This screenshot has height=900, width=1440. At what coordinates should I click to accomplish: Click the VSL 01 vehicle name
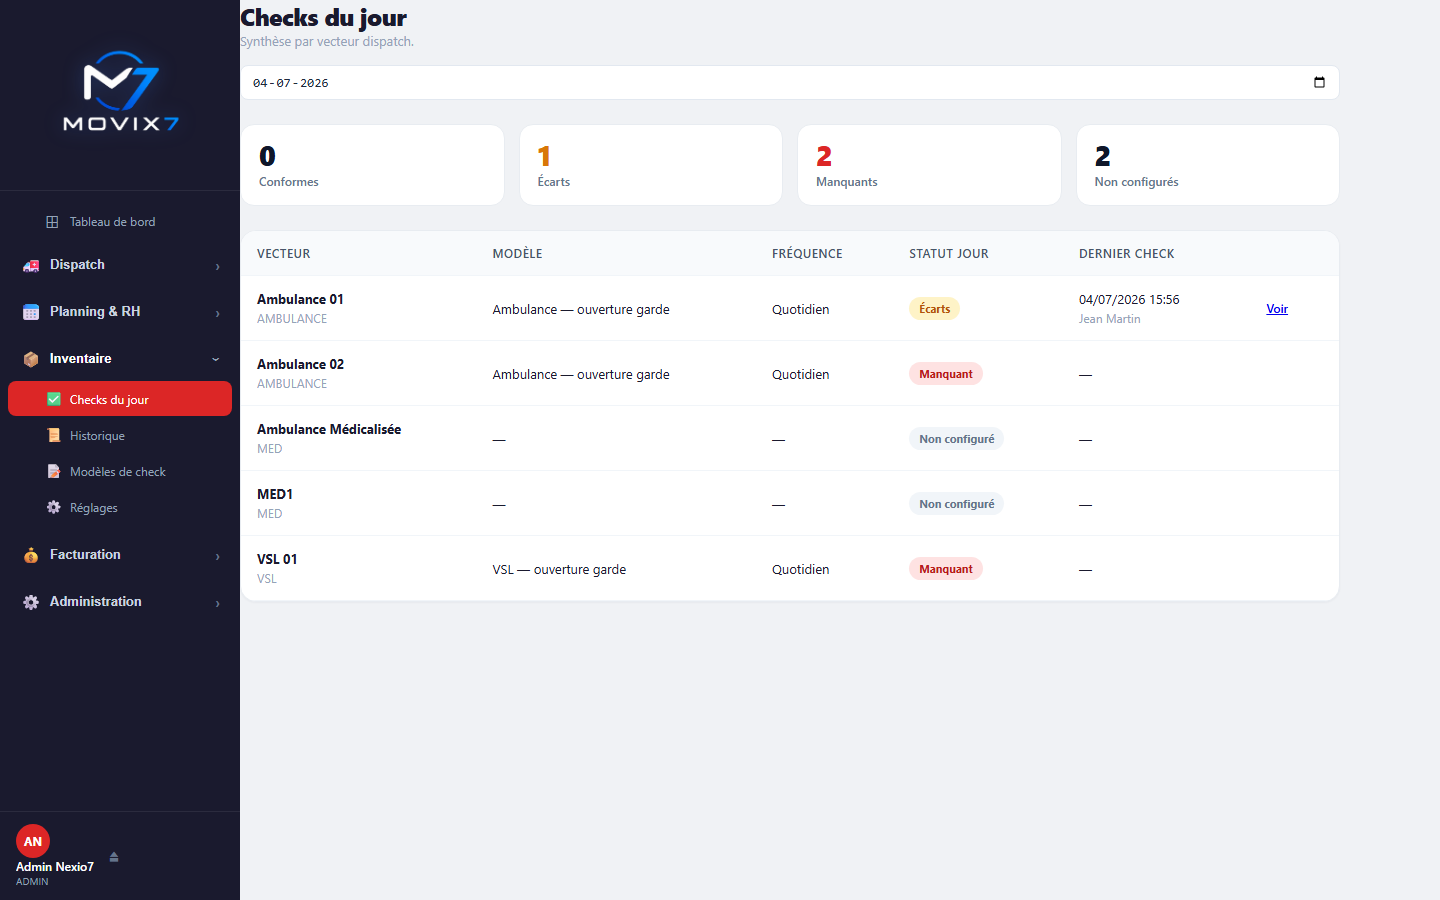coord(277,559)
